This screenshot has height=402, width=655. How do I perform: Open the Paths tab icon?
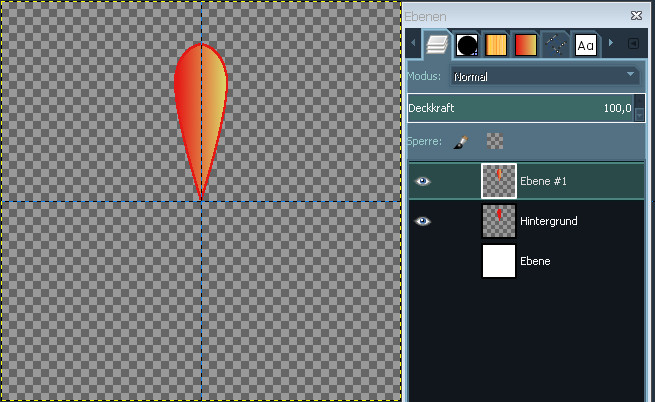pyautogui.click(x=556, y=44)
